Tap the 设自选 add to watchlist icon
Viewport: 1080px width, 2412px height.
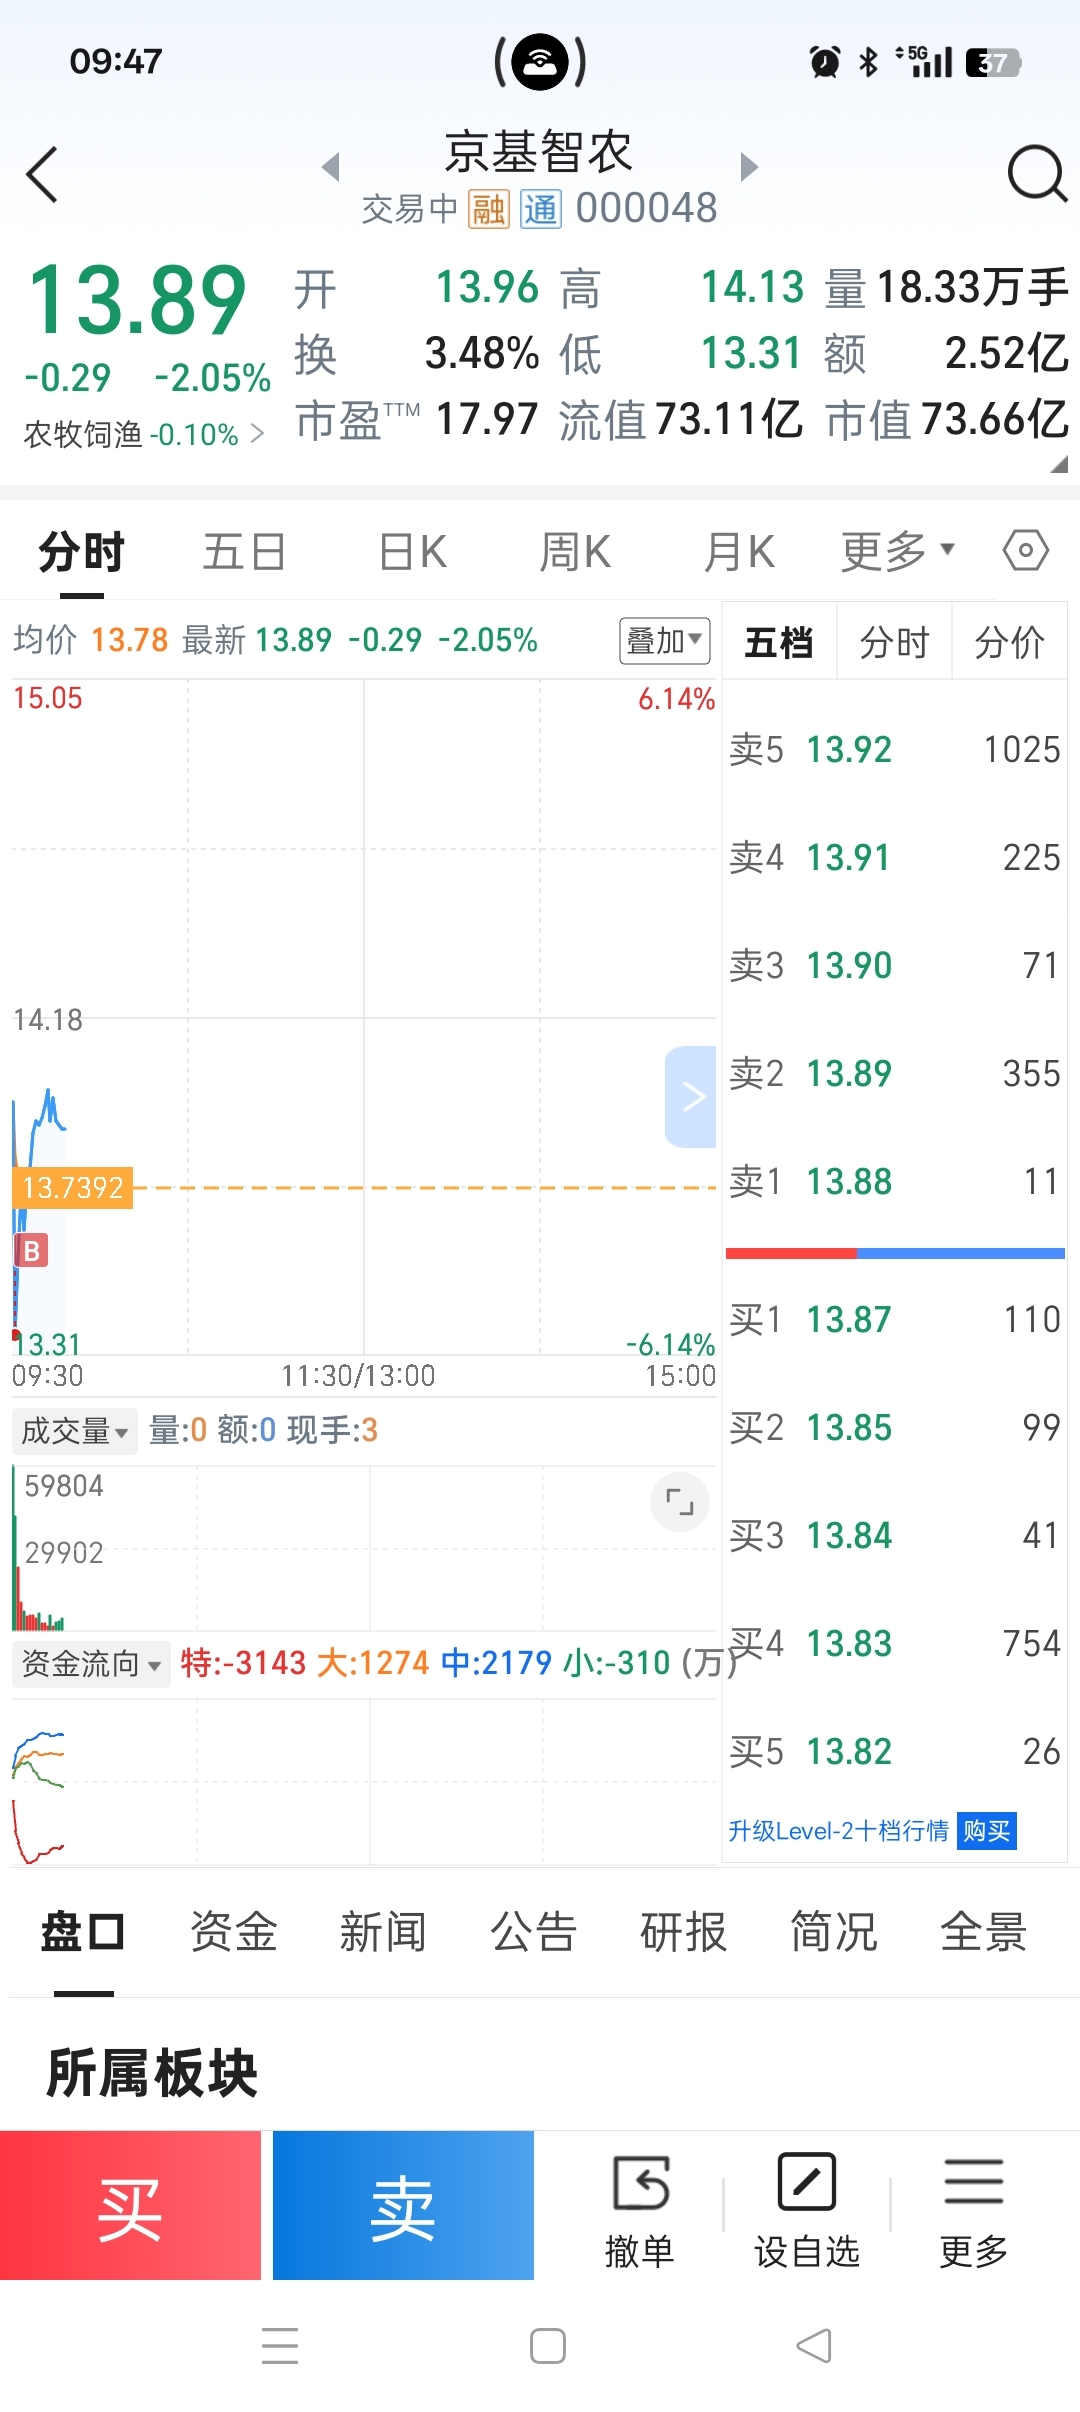[x=807, y=2185]
